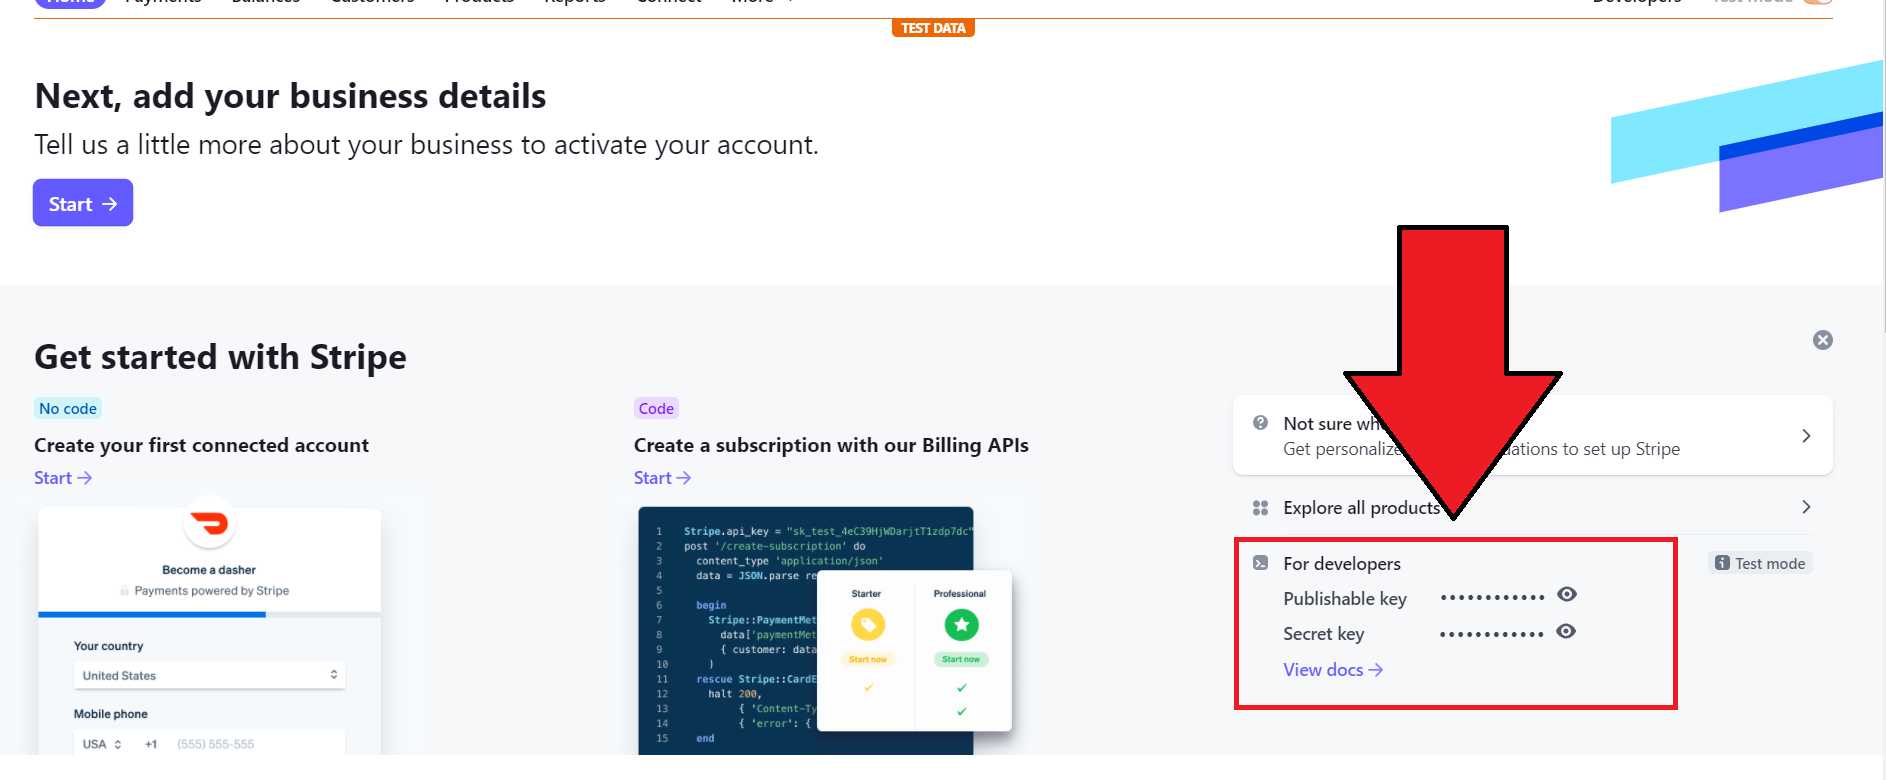Click the Professional plan star icon

pyautogui.click(x=961, y=625)
